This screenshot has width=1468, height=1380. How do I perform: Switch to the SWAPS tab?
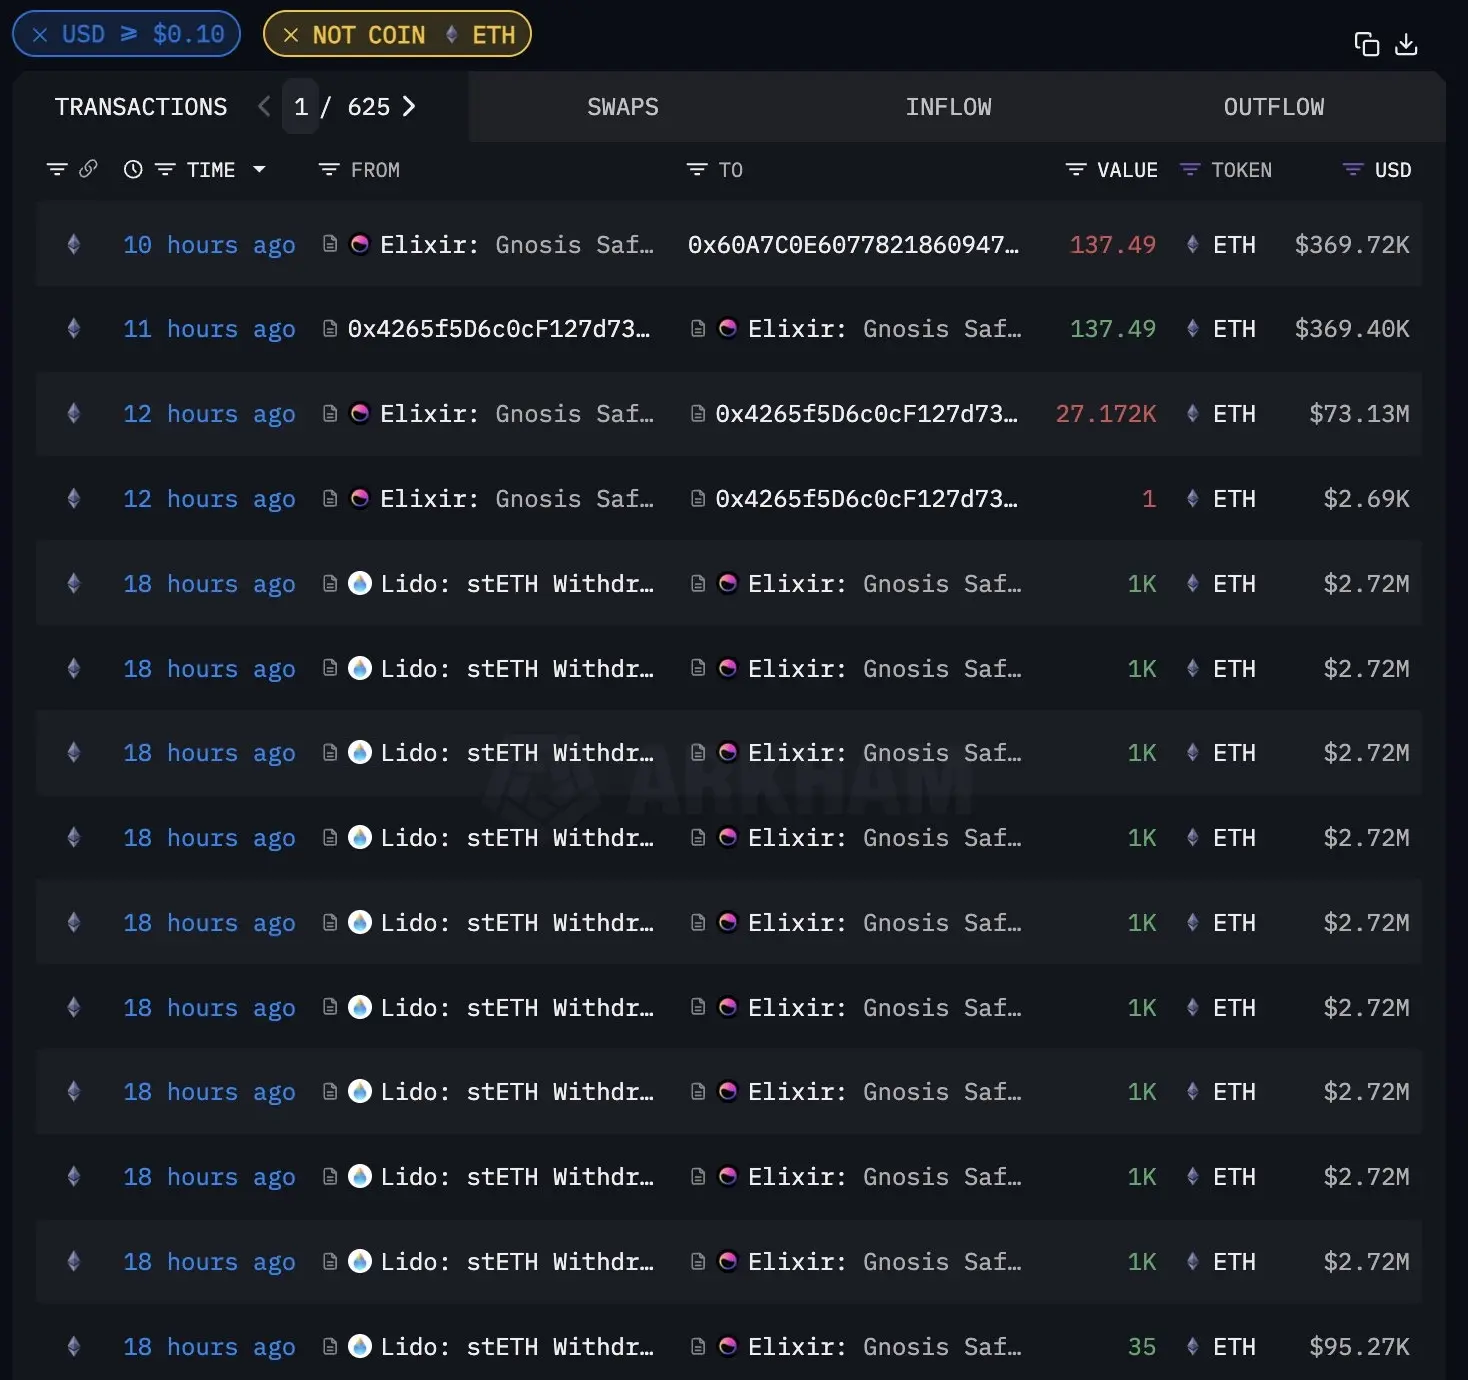622,107
